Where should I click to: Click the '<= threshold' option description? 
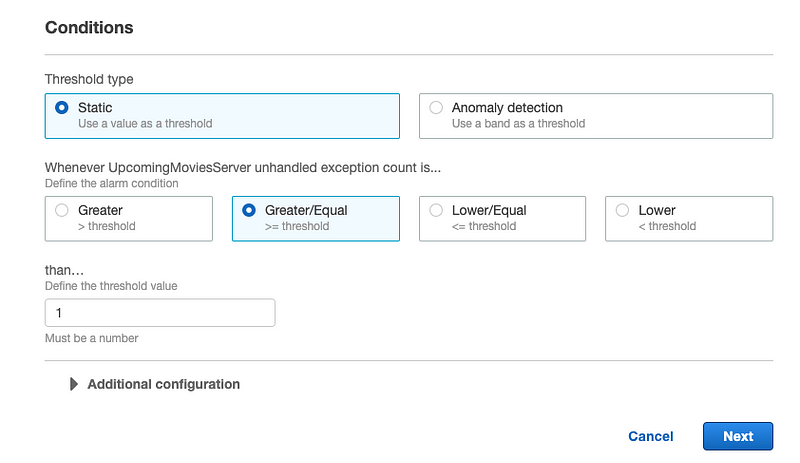coord(484,226)
